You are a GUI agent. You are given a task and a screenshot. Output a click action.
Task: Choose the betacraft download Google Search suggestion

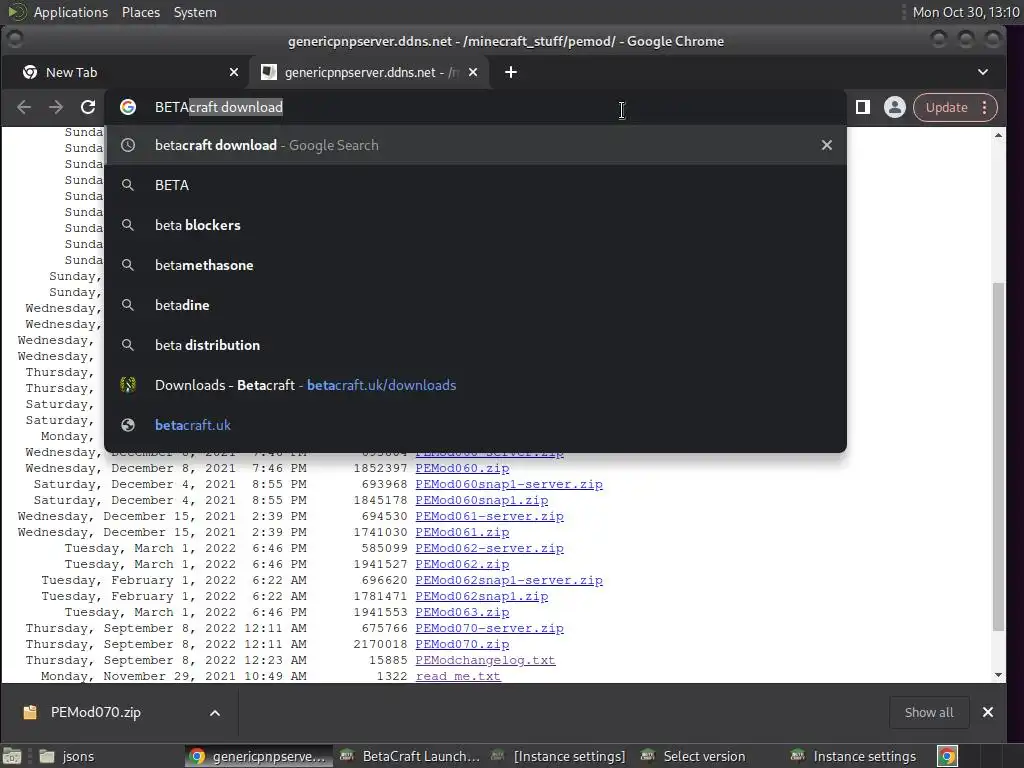475,145
